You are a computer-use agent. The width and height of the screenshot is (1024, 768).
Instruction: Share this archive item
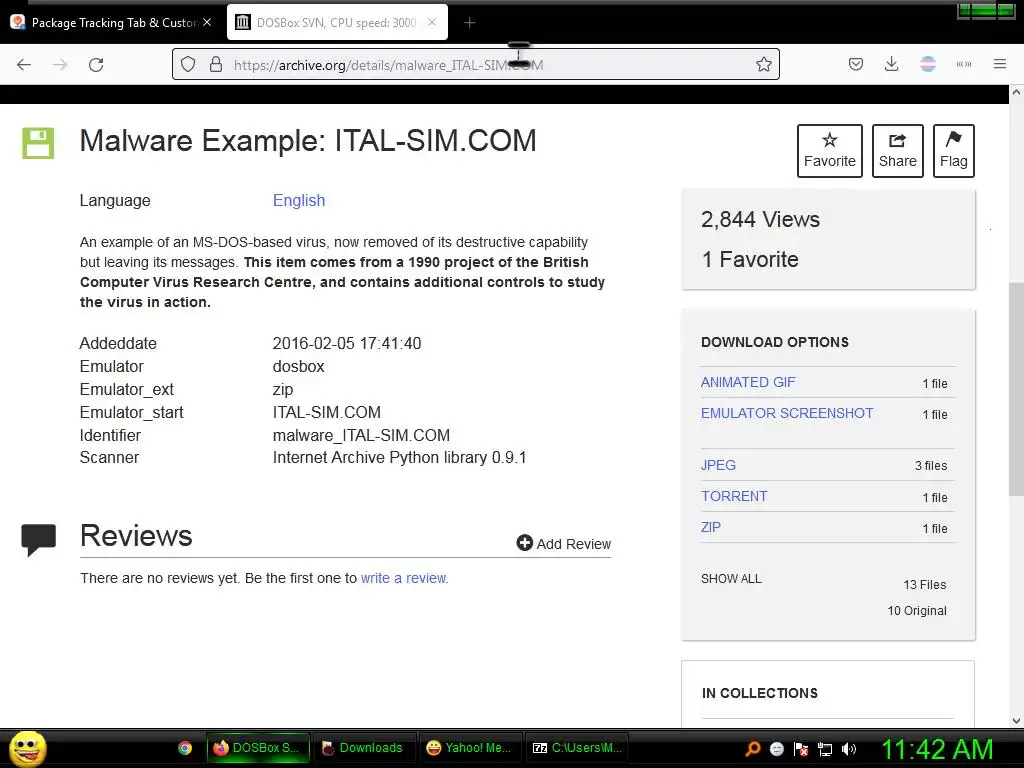click(x=897, y=151)
